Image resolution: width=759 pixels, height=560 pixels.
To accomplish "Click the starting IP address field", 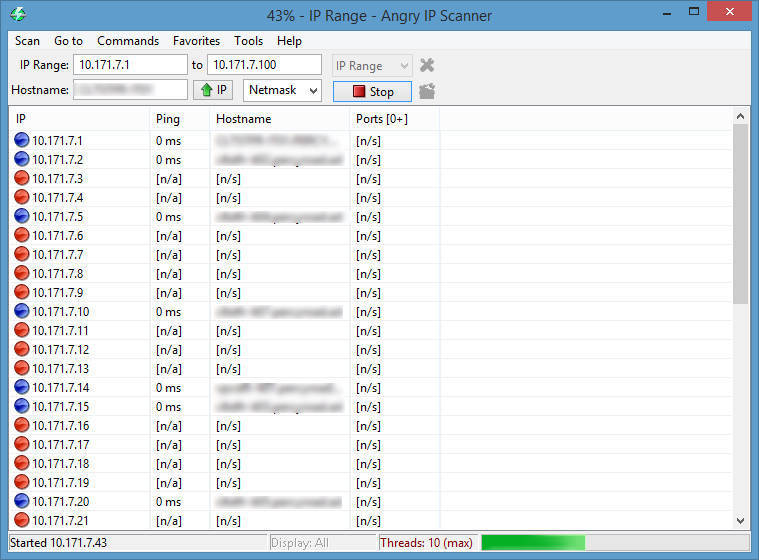I will point(129,66).
